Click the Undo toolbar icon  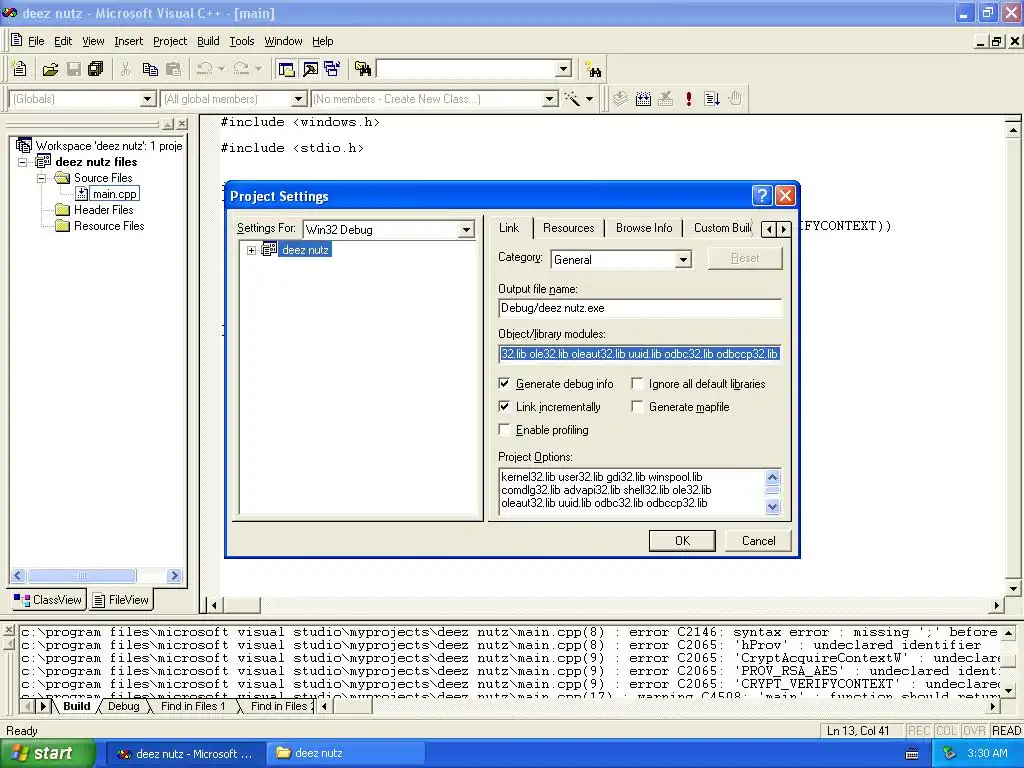click(x=205, y=69)
